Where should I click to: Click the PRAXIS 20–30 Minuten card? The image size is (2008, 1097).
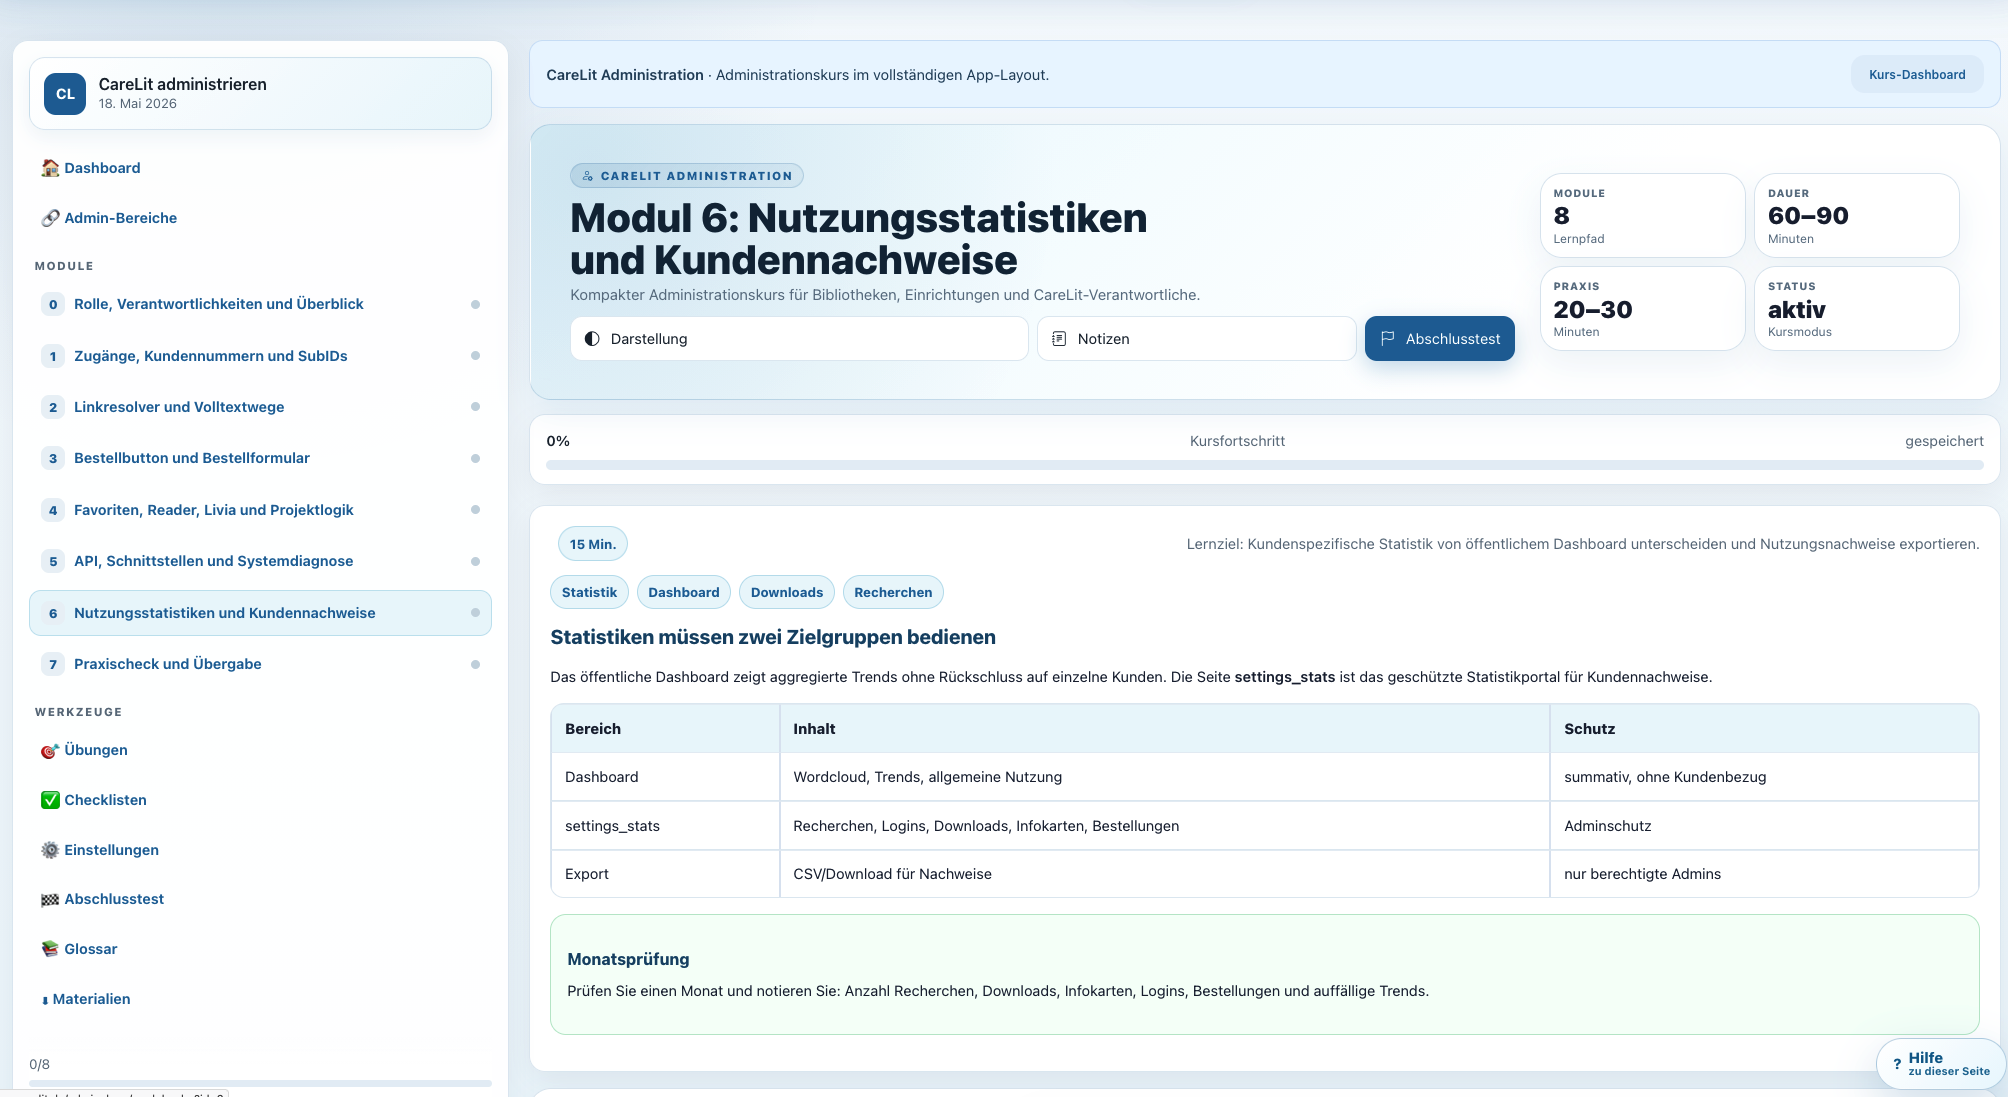click(1642, 308)
